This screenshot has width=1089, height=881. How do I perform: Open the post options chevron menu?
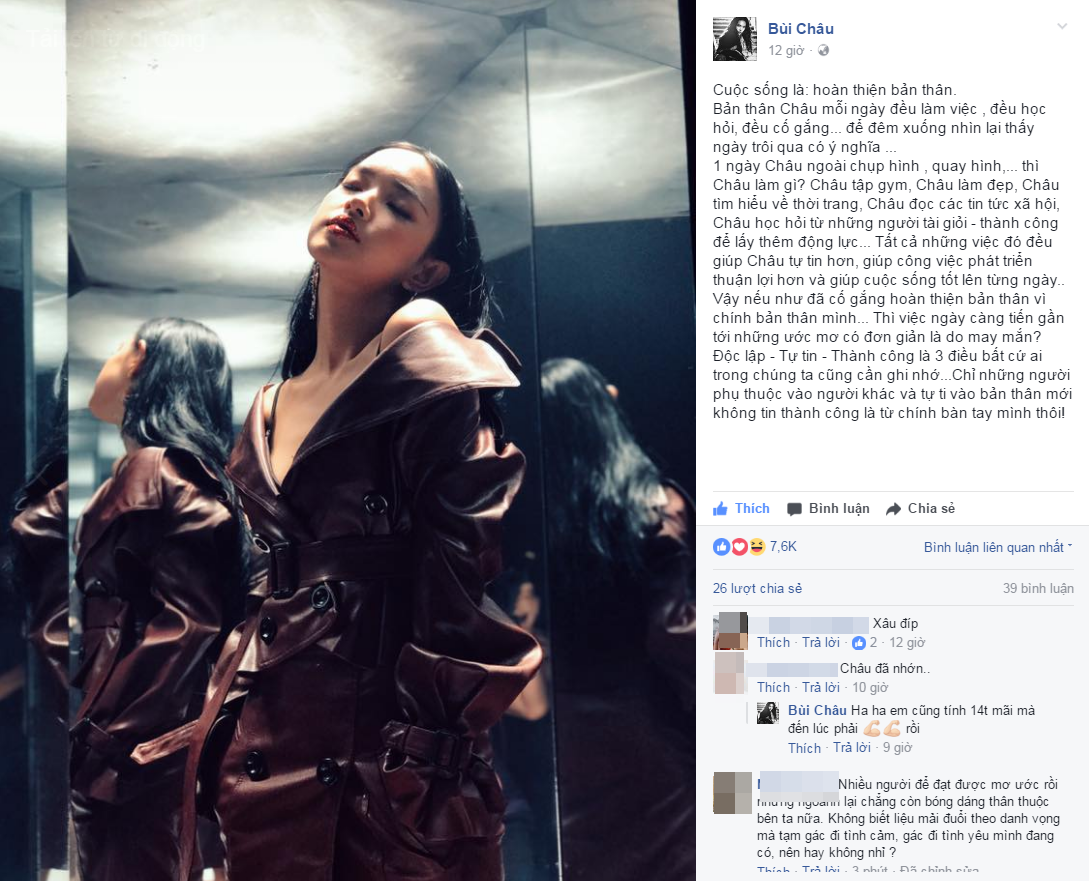coord(1062,26)
